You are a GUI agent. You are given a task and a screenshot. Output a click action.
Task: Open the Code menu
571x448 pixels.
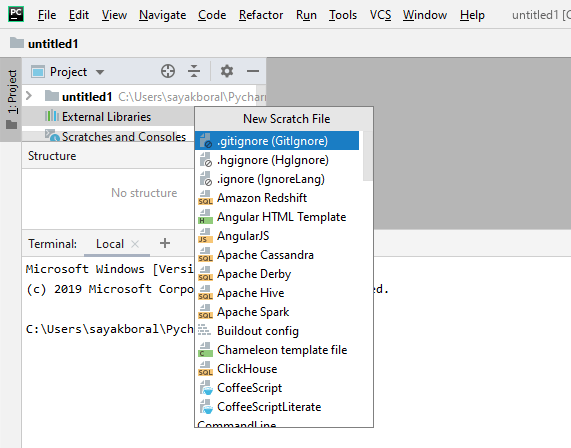coord(212,15)
